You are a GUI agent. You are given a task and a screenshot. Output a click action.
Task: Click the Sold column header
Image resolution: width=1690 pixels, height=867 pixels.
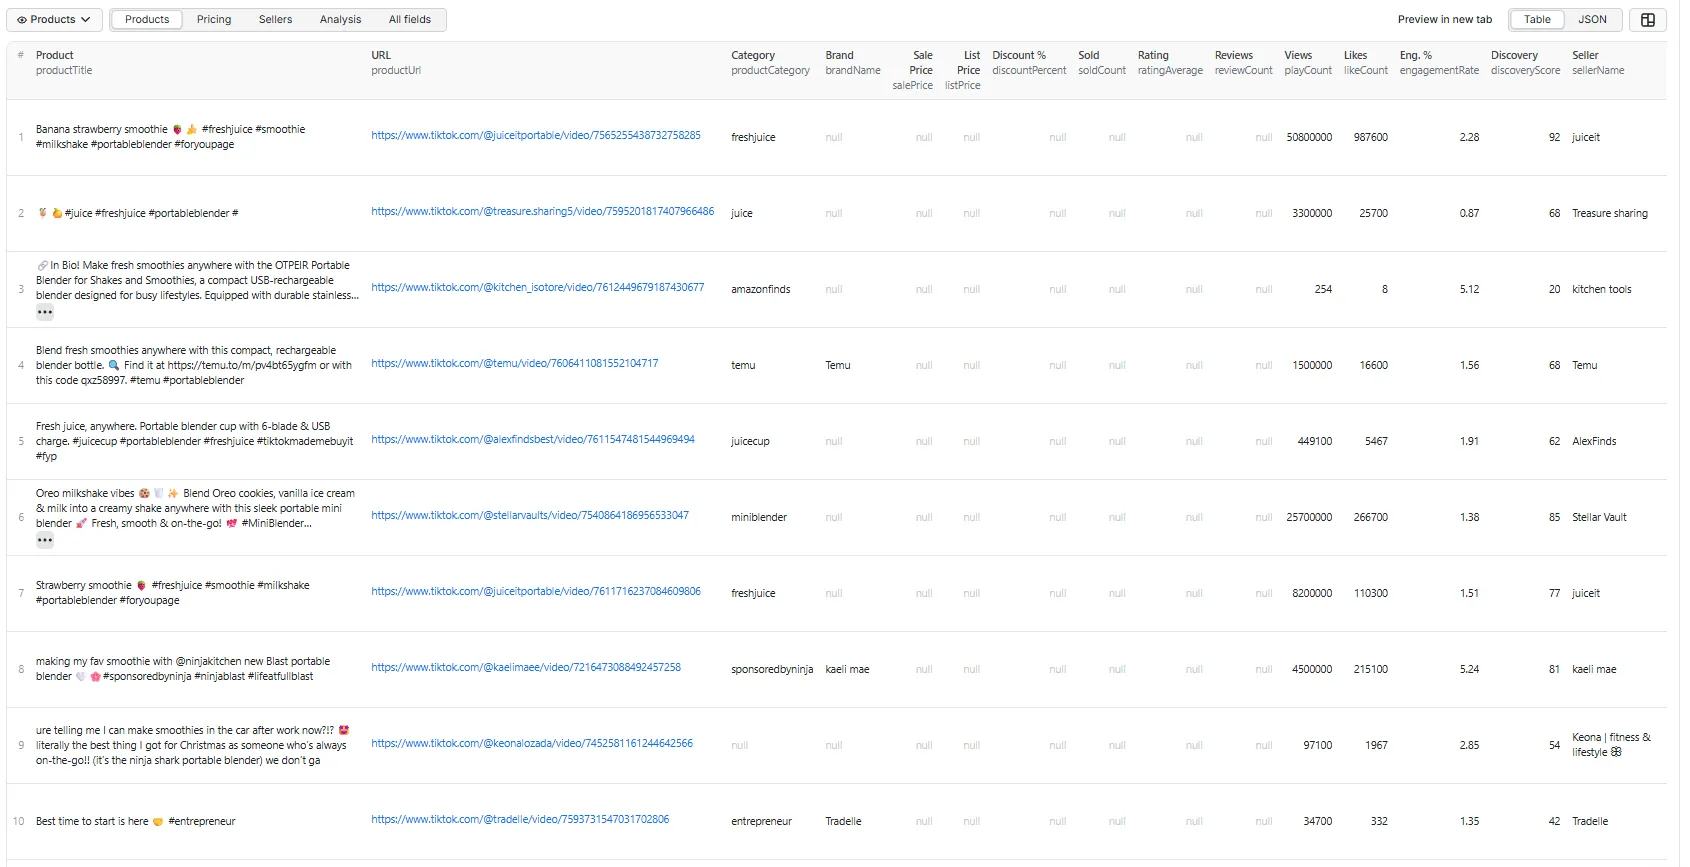1089,55
